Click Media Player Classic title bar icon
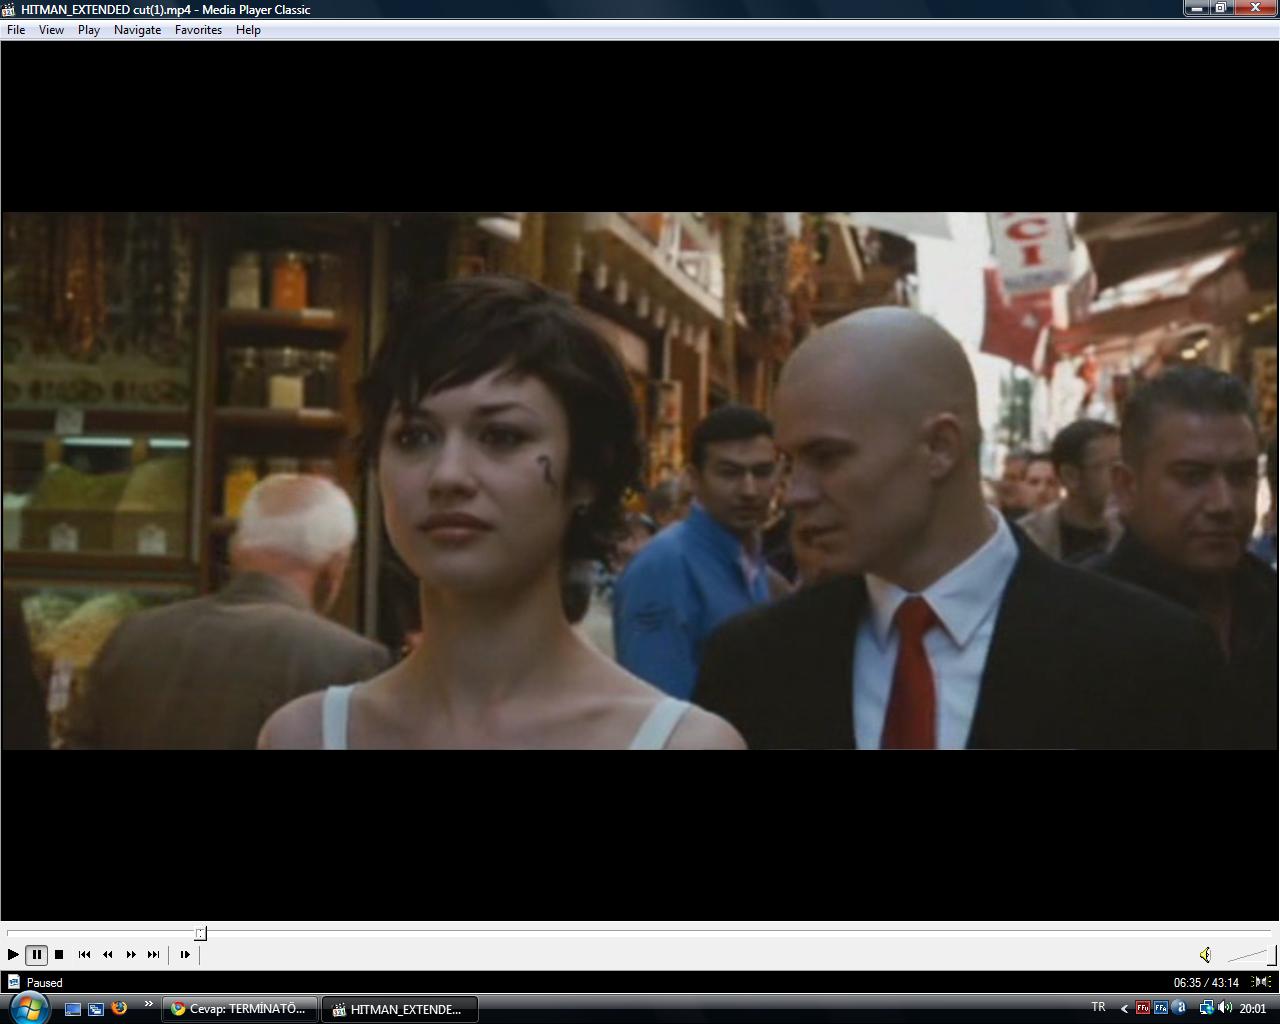The width and height of the screenshot is (1280, 1024). point(9,9)
